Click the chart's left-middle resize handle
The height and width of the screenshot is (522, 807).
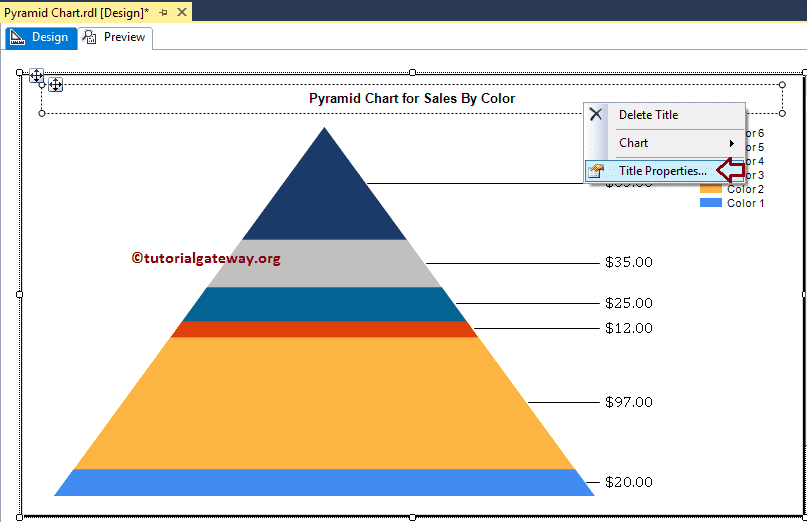point(20,294)
